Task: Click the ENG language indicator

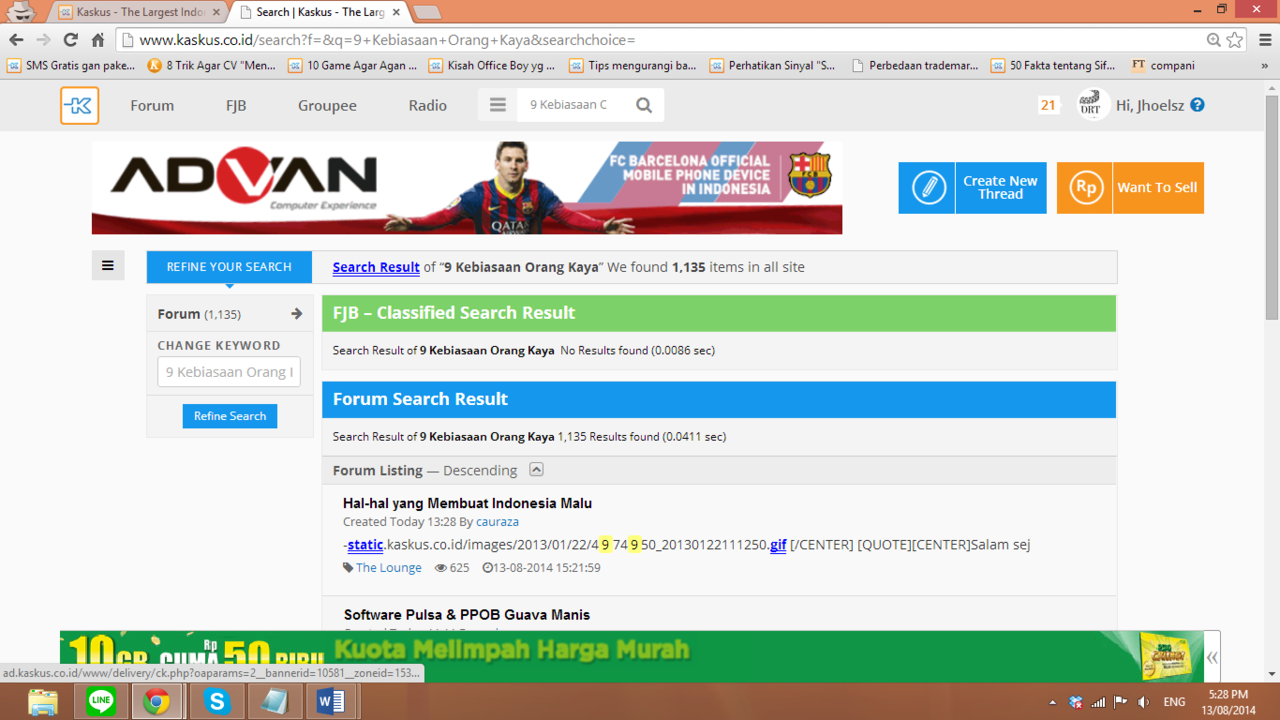Action: click(1175, 702)
